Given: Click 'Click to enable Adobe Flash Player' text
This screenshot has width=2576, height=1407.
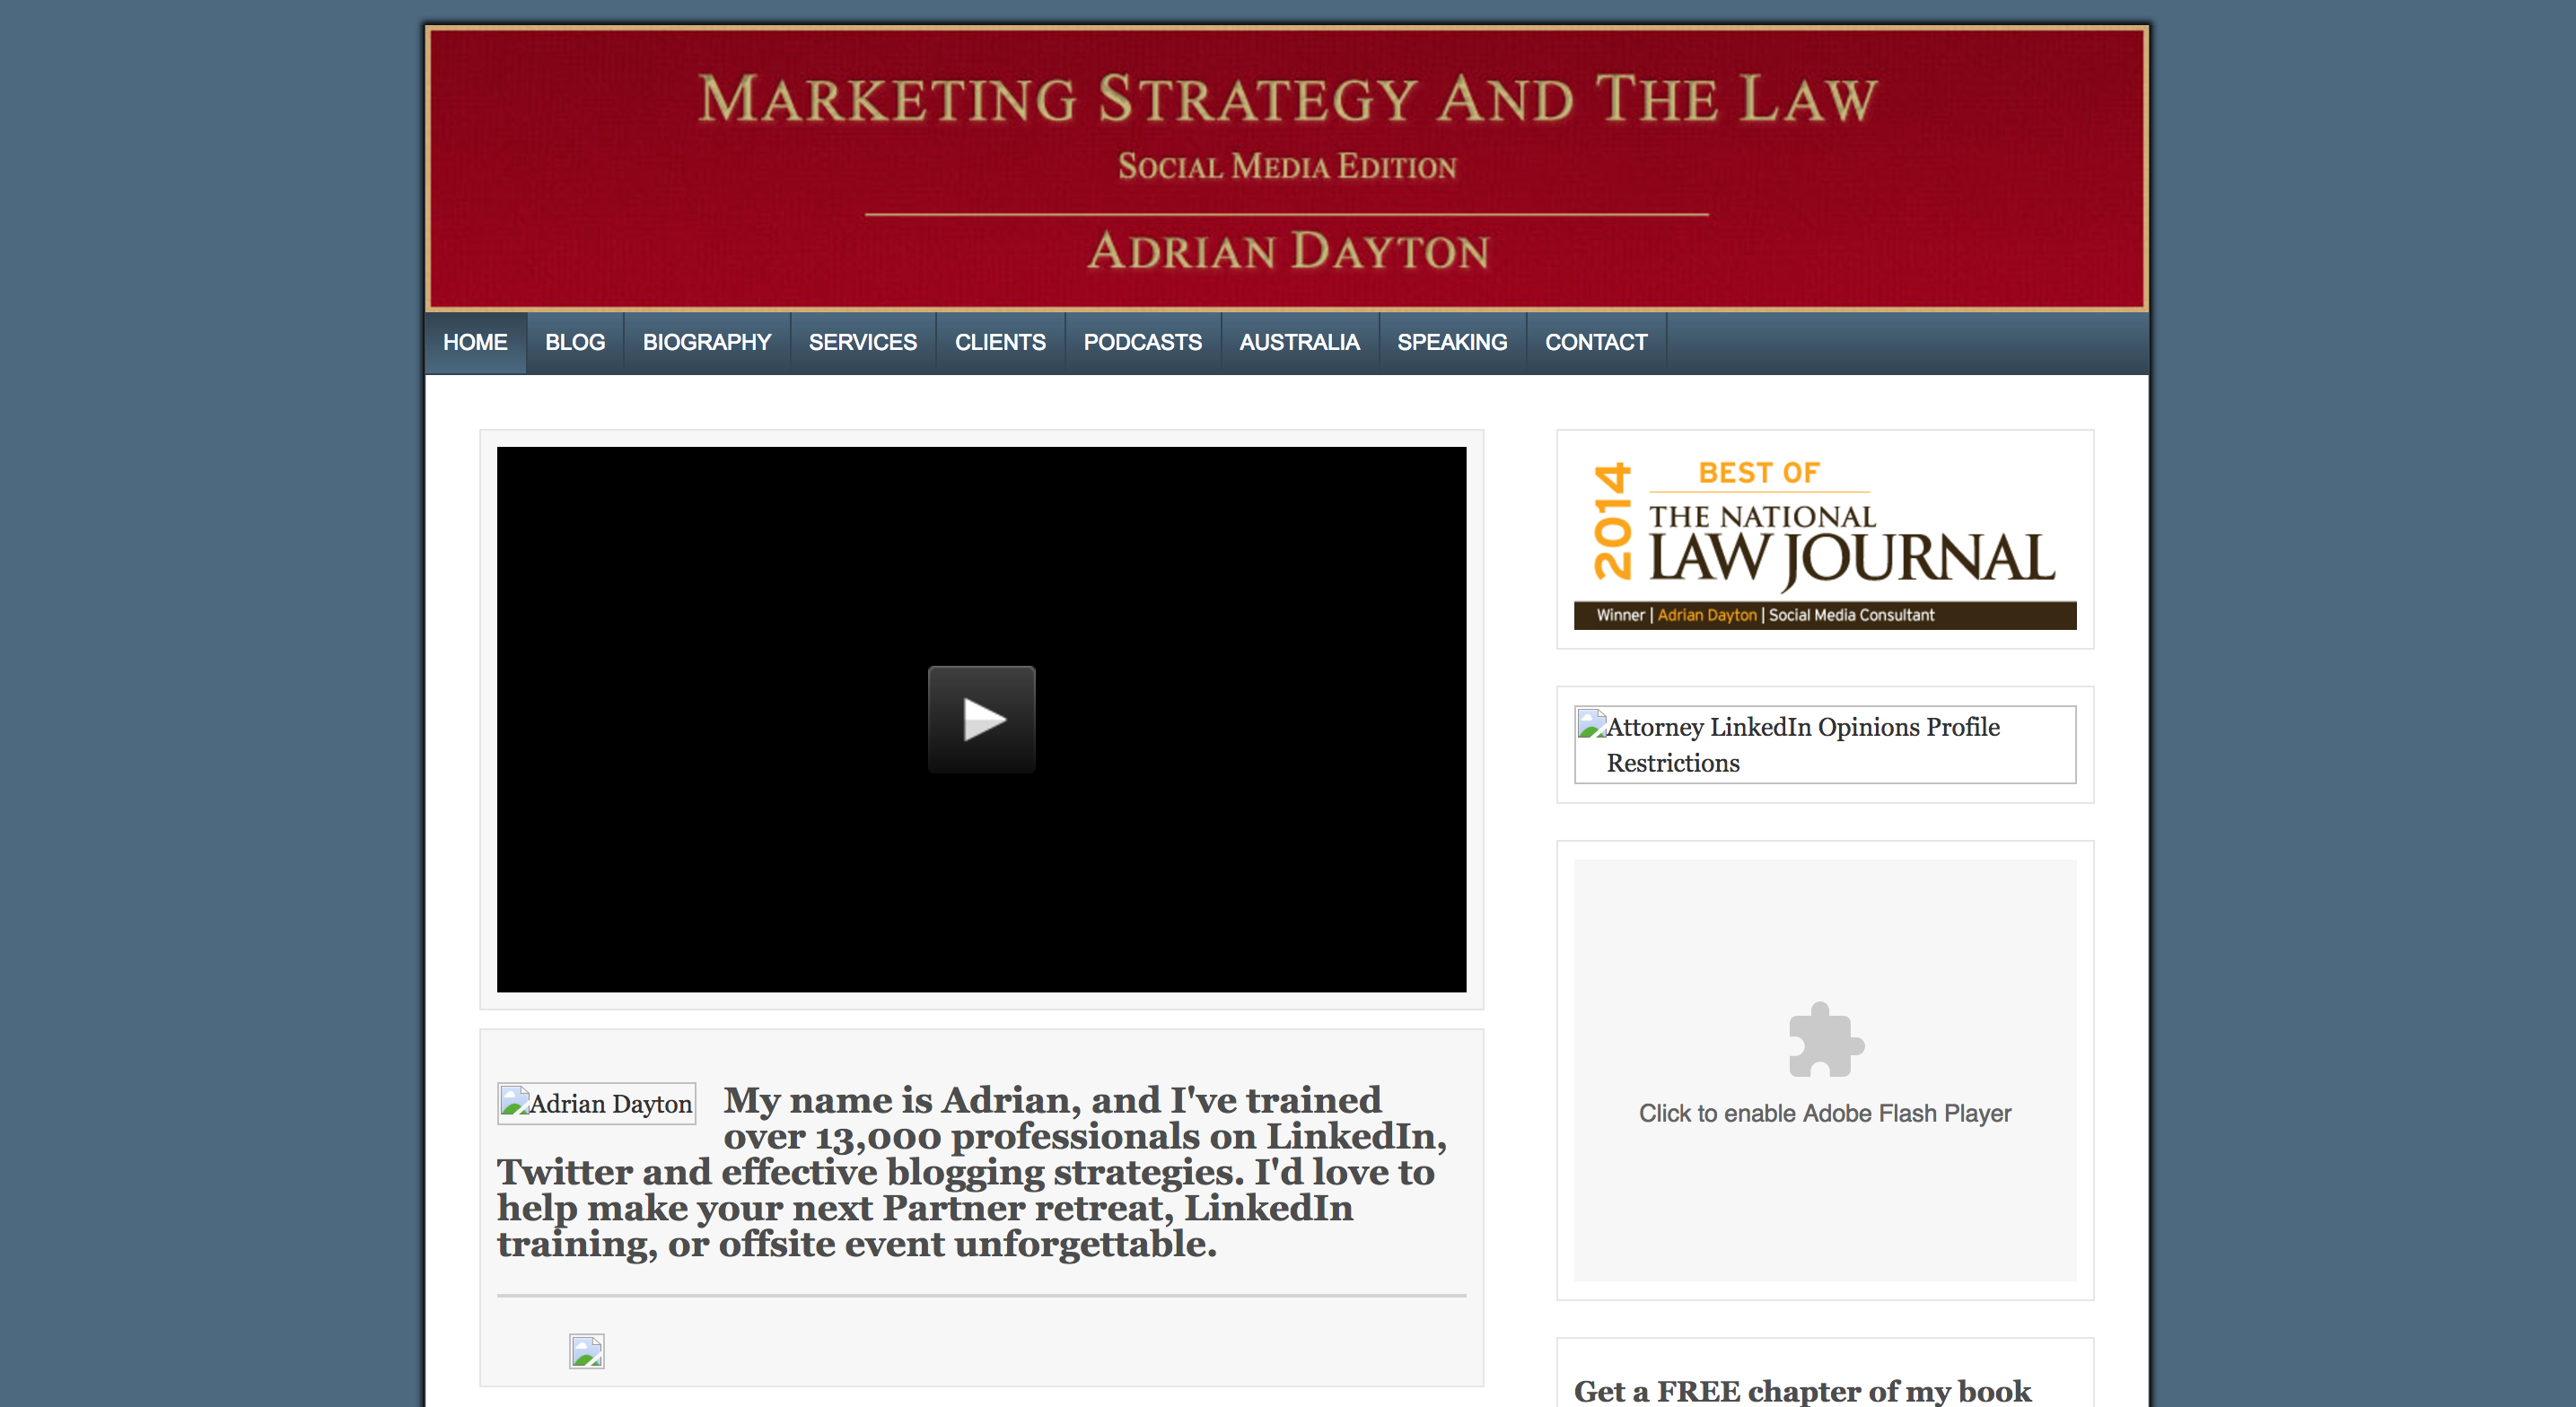Looking at the screenshot, I should pyautogui.click(x=1824, y=1113).
